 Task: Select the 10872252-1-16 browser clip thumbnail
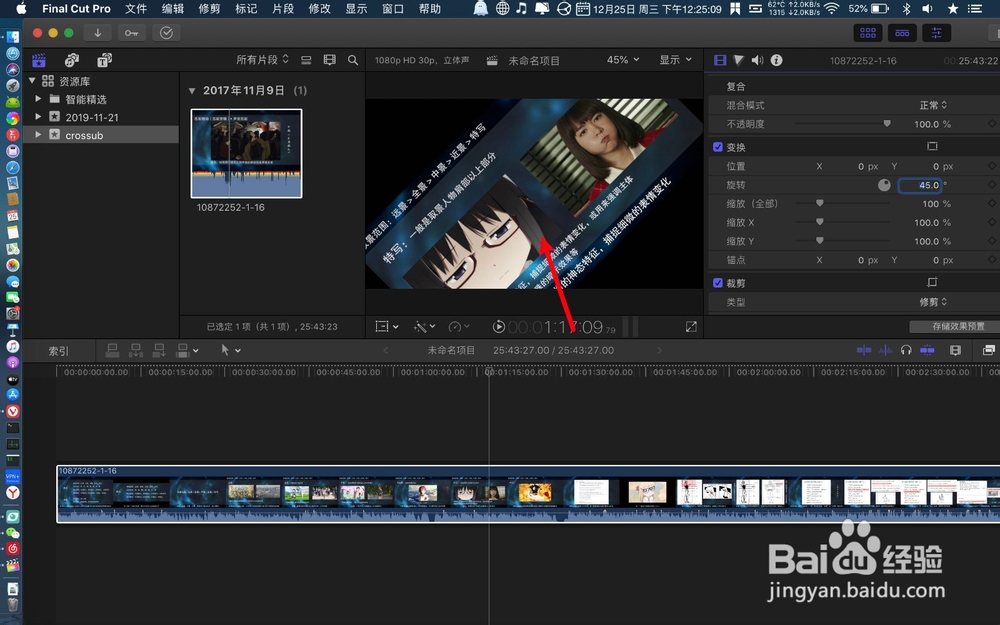pos(247,153)
